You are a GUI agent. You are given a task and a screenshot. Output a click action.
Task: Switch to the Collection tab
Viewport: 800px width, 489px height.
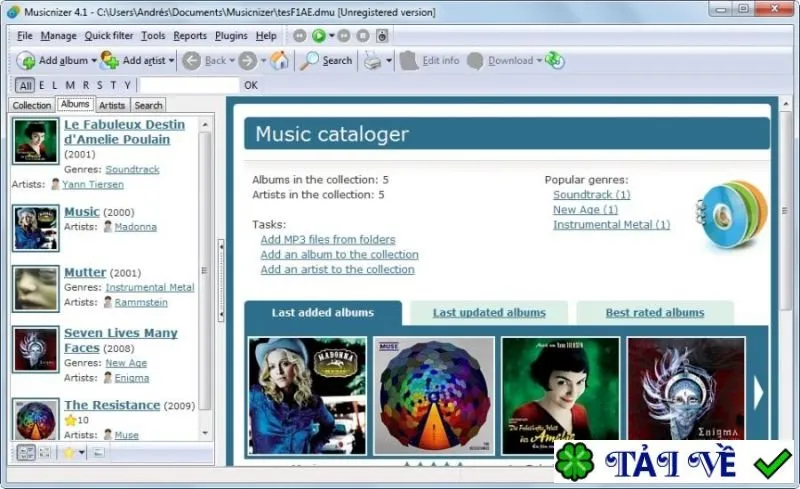coord(32,105)
